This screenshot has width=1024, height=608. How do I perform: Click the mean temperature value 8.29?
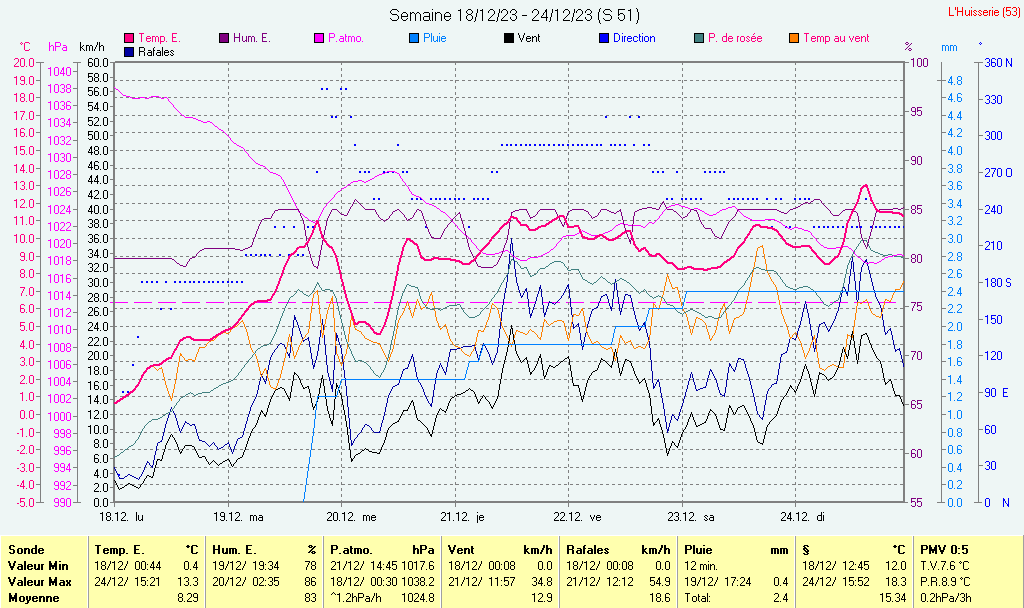click(188, 598)
